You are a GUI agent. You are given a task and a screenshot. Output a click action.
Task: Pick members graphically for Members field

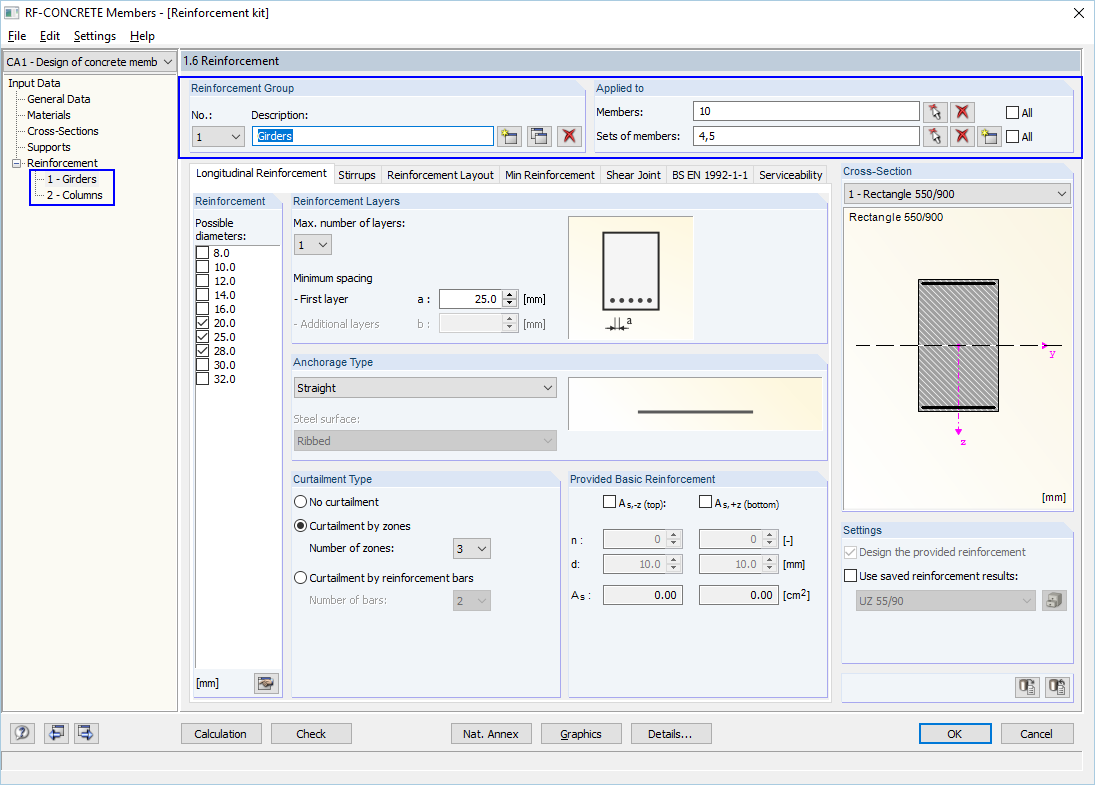(935, 111)
